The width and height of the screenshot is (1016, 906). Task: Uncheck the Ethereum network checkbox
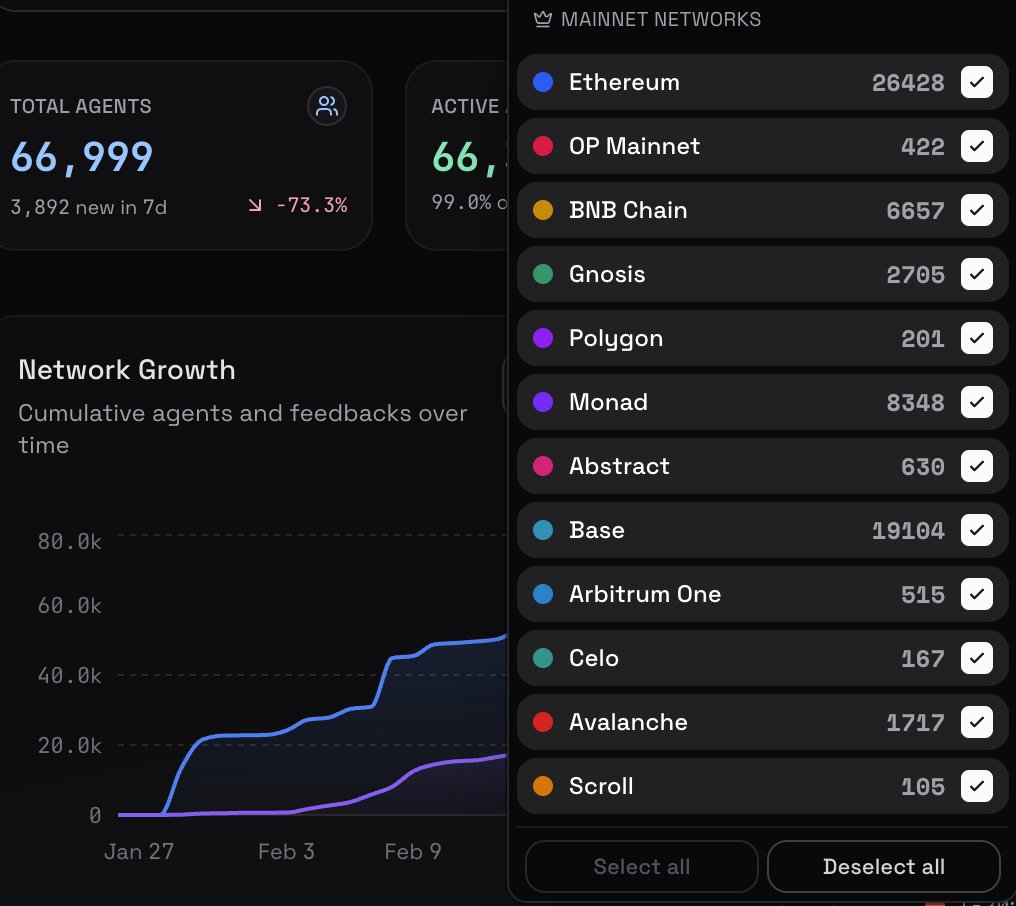click(x=976, y=82)
